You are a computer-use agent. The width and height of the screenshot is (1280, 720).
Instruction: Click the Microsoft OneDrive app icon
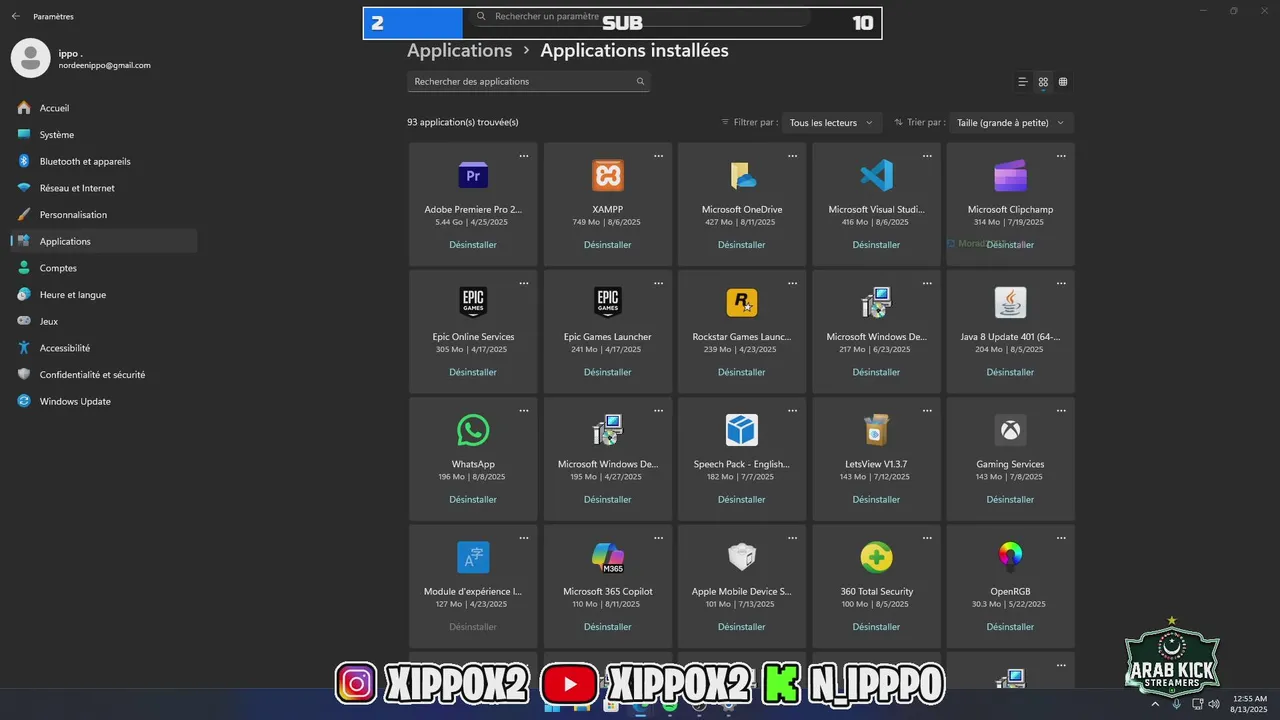(x=742, y=175)
